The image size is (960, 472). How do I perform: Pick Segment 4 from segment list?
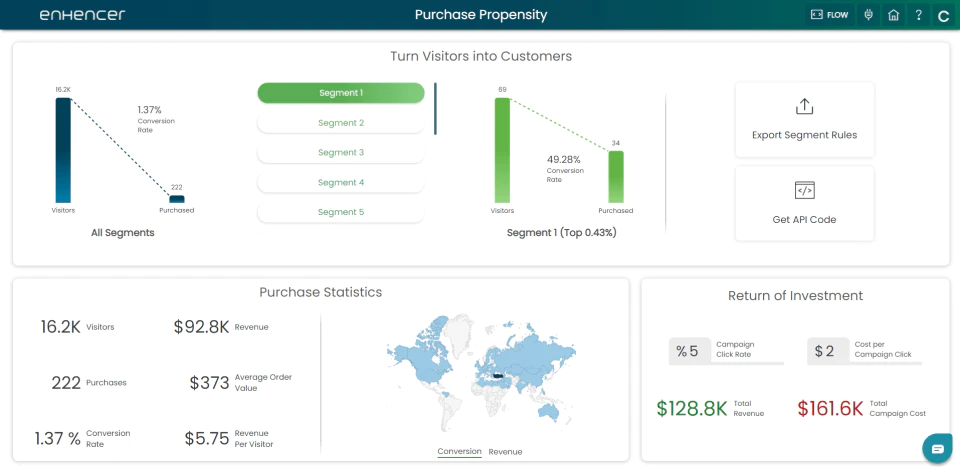tap(341, 182)
